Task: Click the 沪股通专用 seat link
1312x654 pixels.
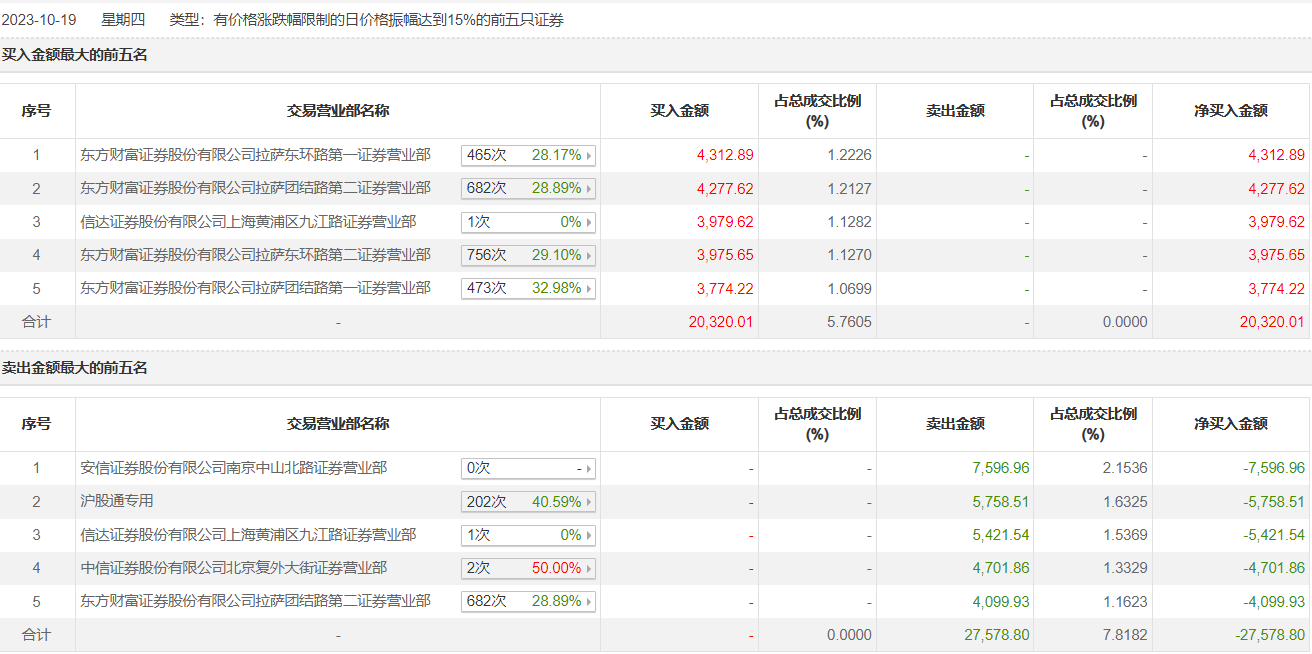Action: point(117,501)
